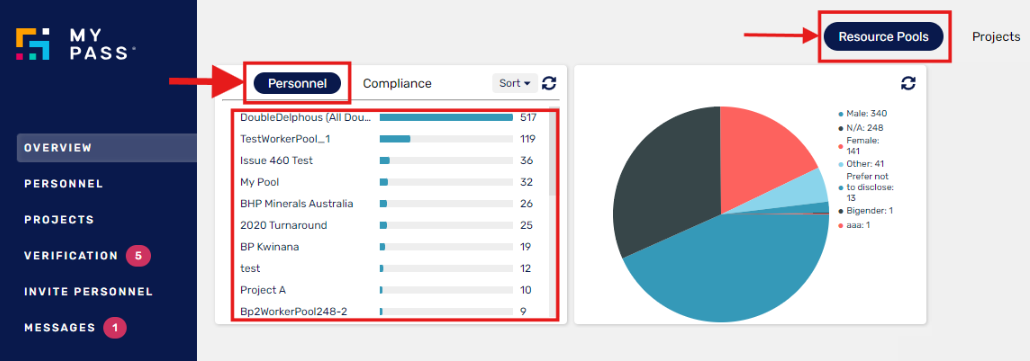Click the DoubleDelphous progress bar
The image size is (1030, 361).
tap(446, 117)
